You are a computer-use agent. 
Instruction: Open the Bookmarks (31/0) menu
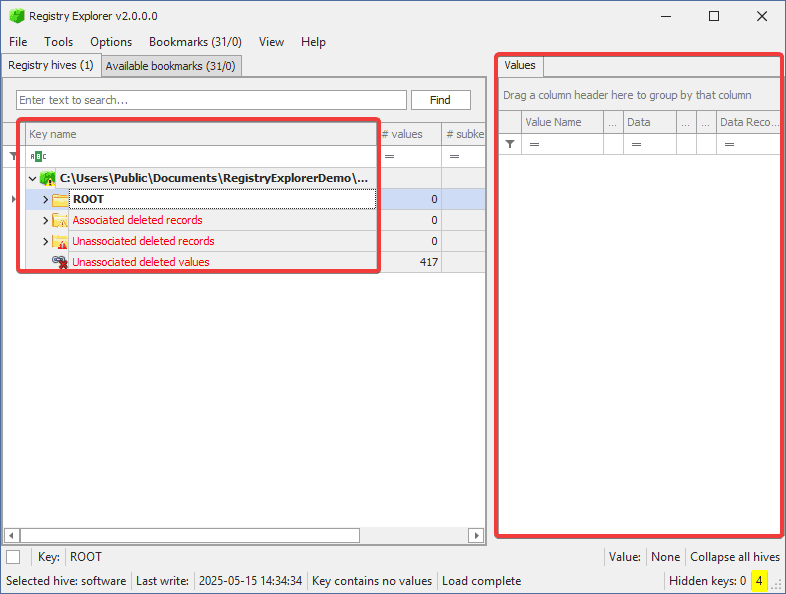(x=195, y=42)
